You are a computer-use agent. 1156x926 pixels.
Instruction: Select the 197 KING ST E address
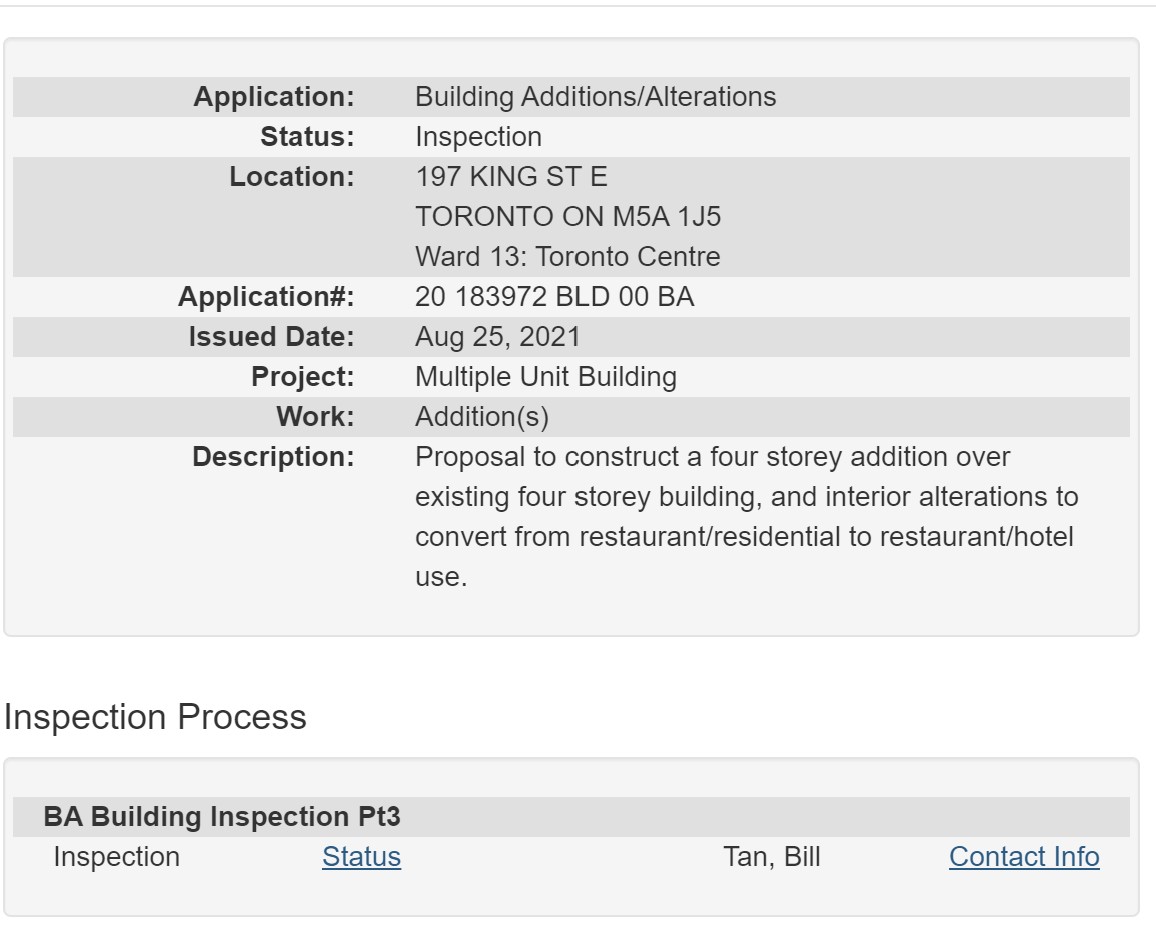click(x=510, y=177)
